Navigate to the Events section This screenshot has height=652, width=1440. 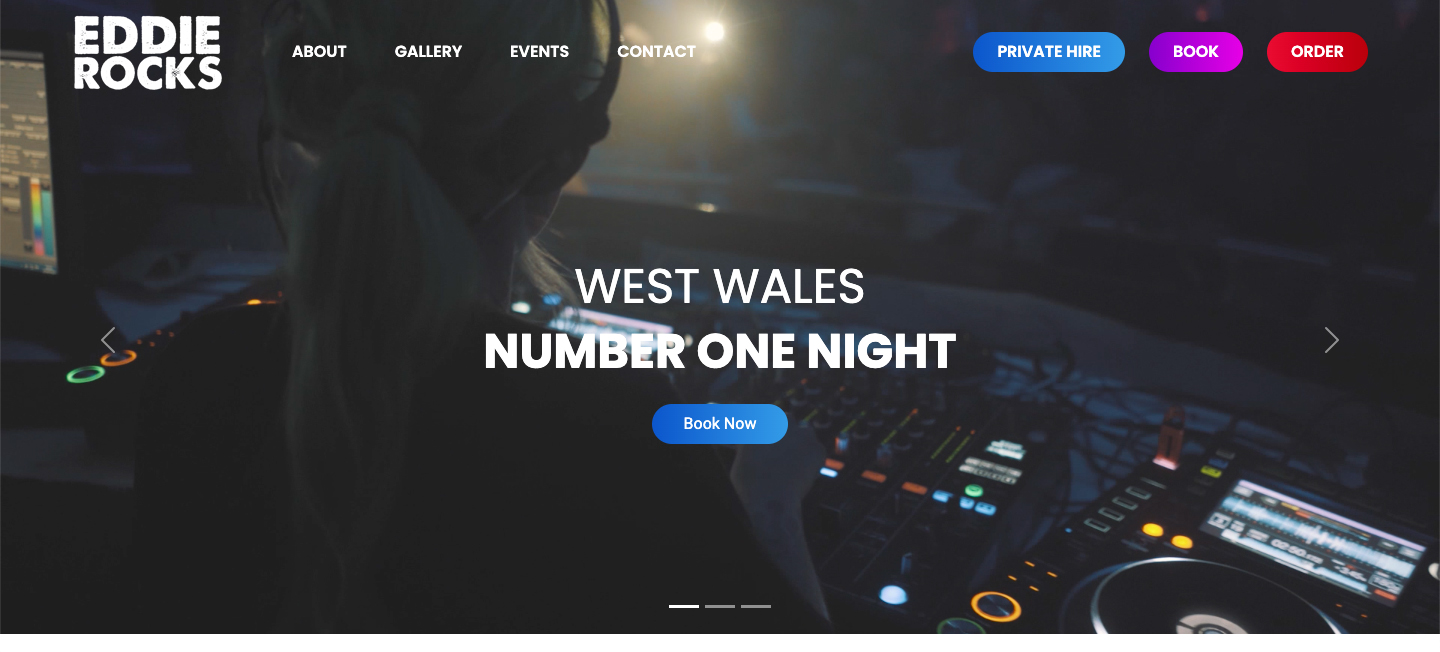click(539, 52)
